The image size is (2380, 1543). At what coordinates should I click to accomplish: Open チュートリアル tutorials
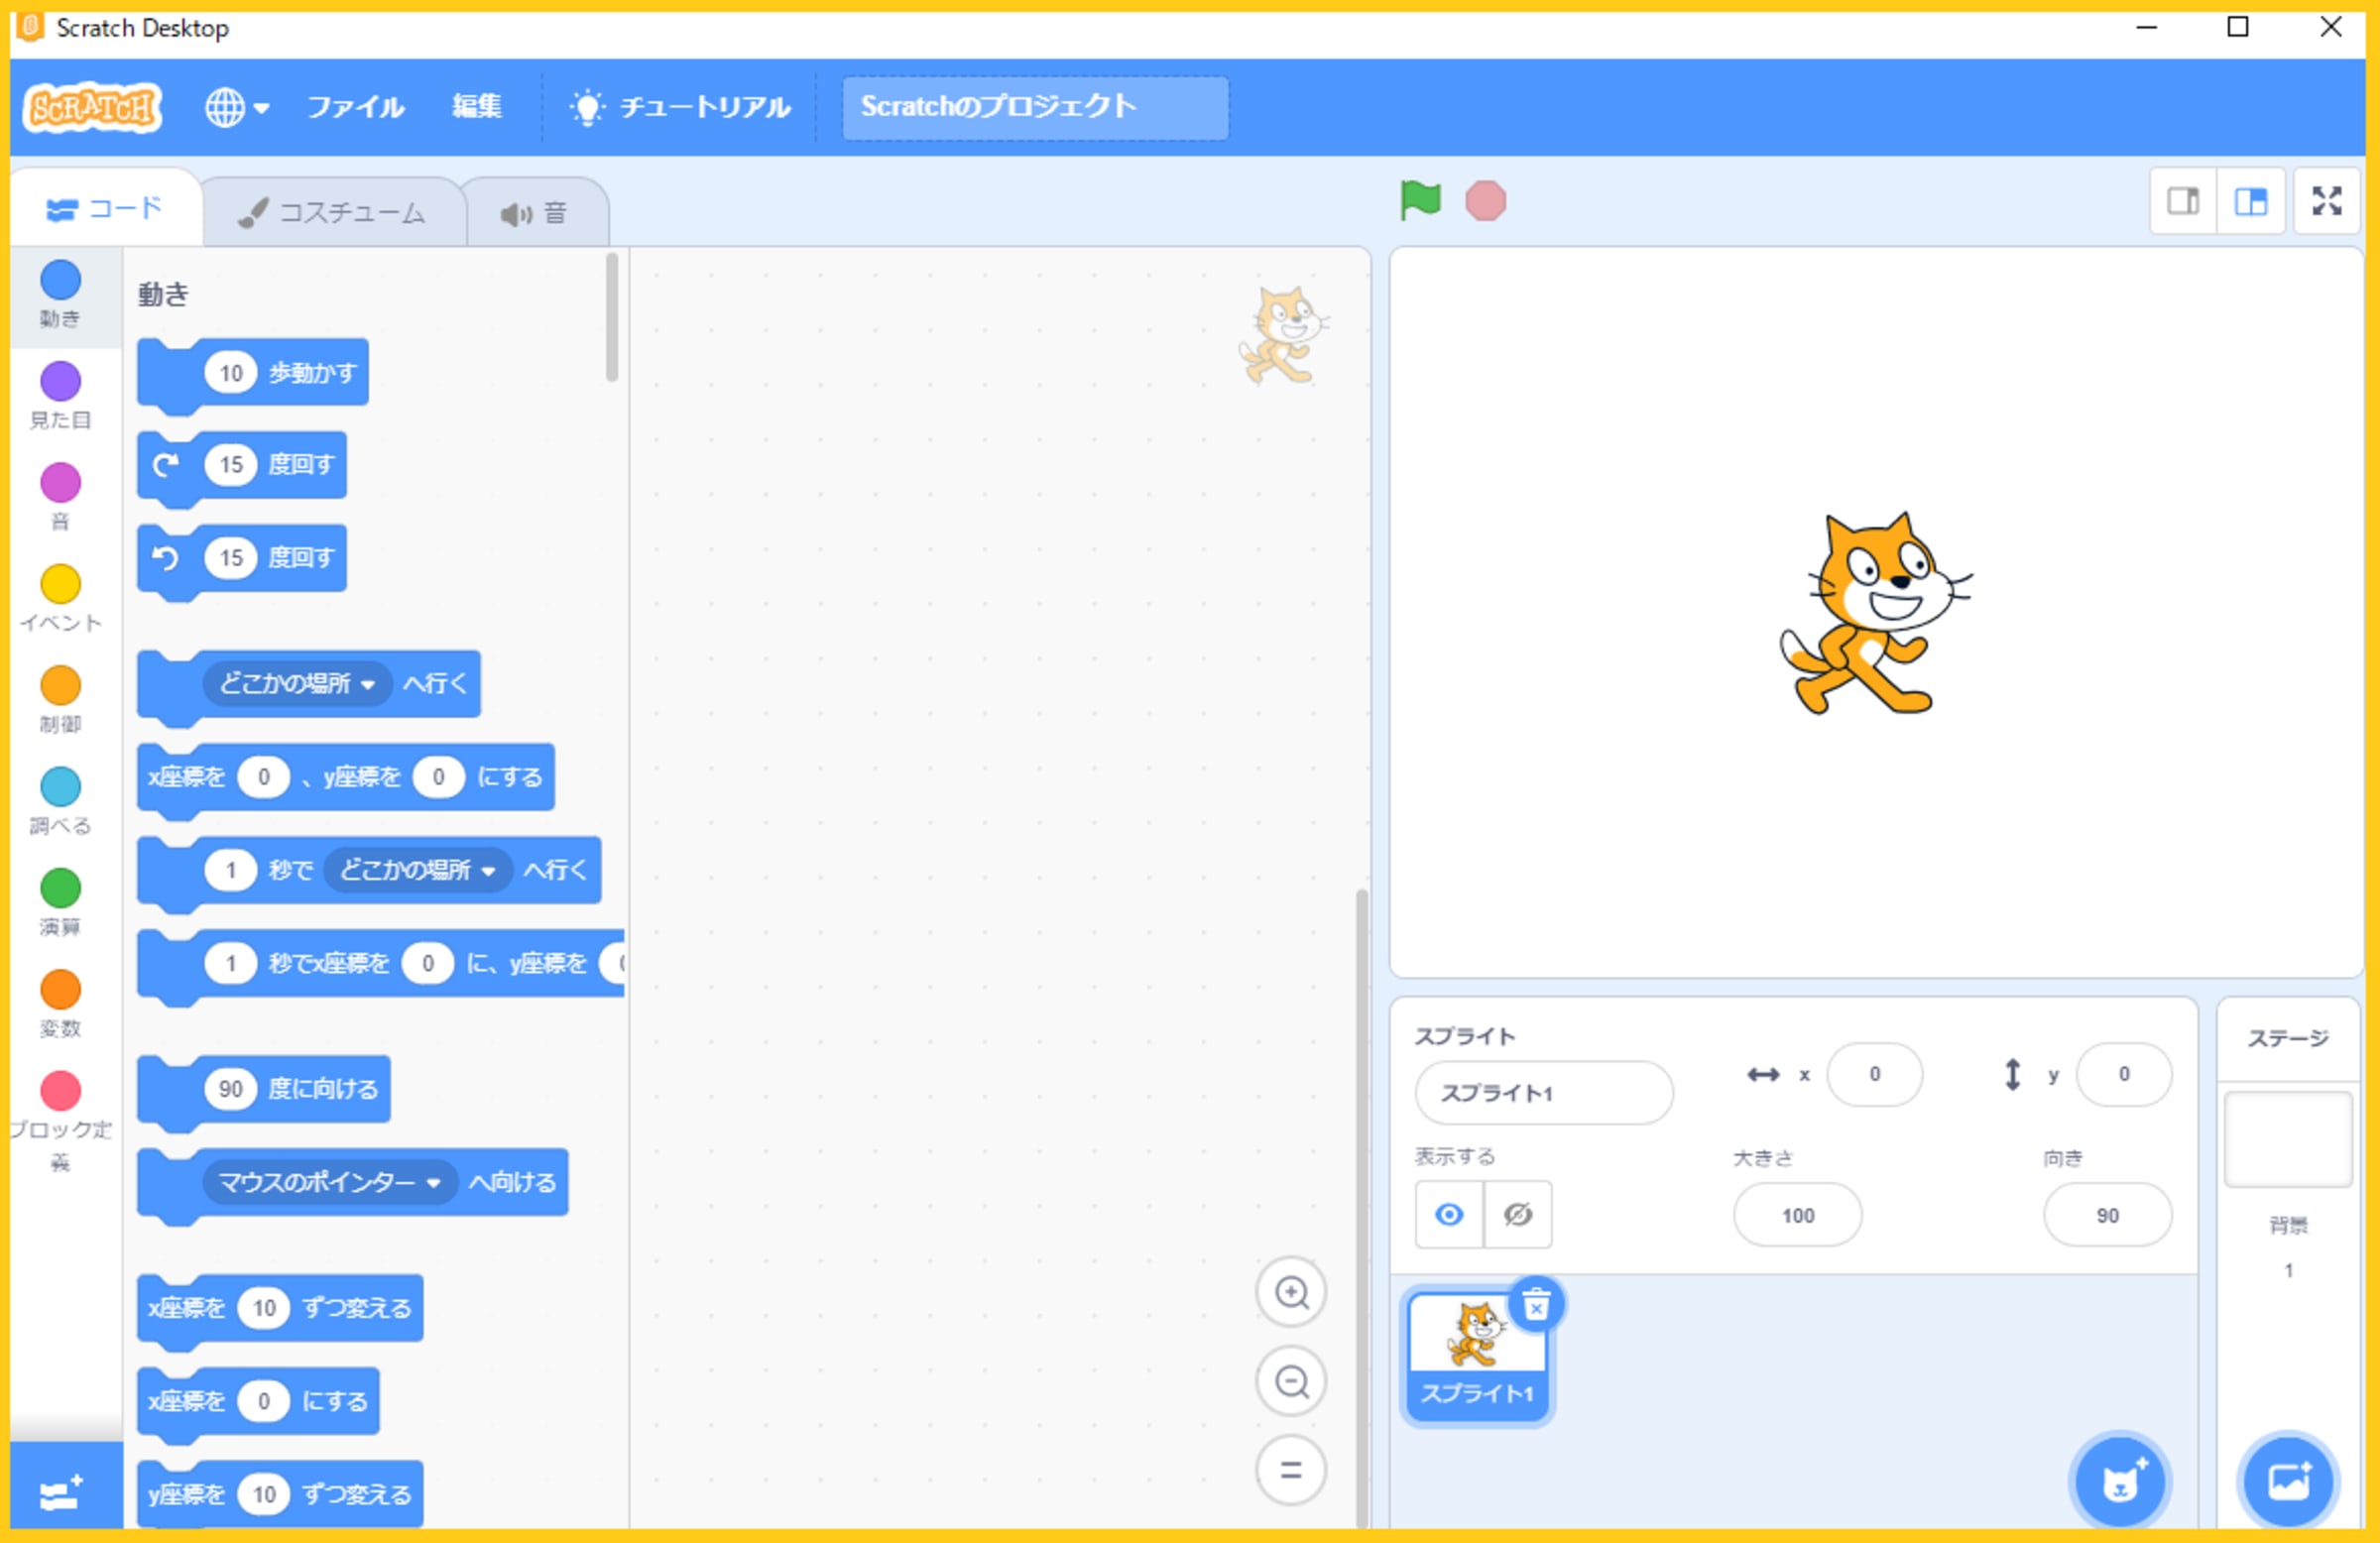pos(680,107)
